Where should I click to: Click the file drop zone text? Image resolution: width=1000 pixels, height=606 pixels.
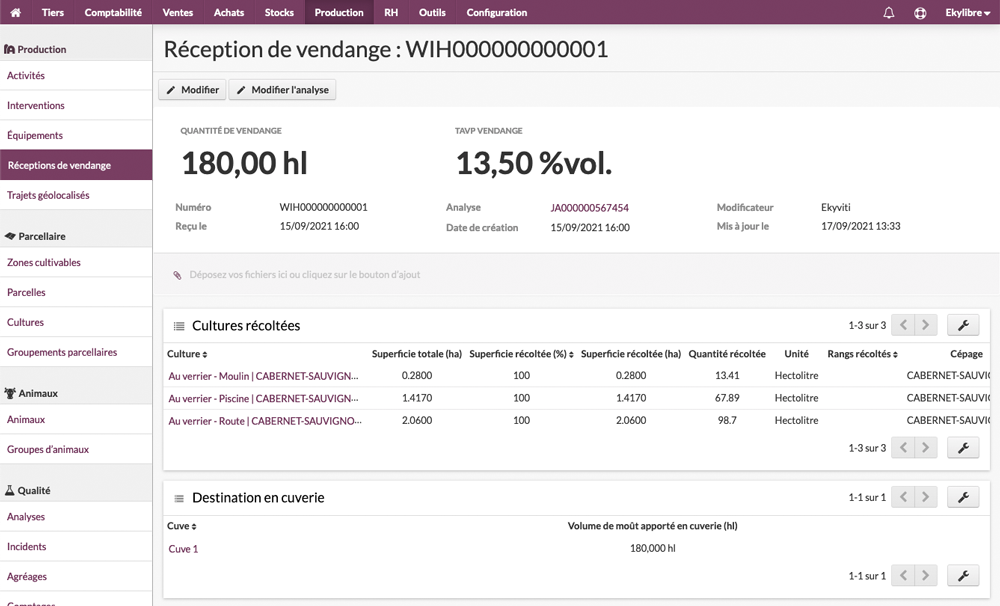pos(305,275)
